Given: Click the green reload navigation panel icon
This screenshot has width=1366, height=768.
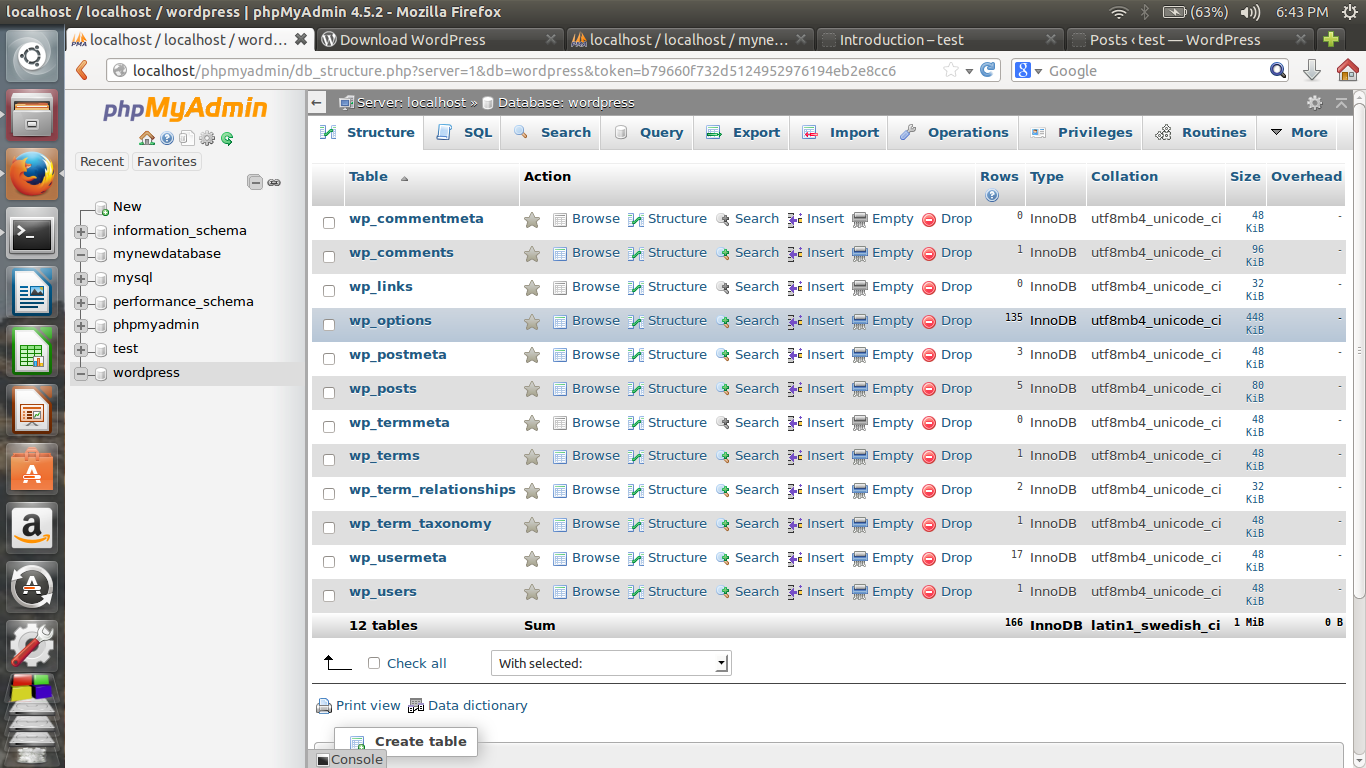Looking at the screenshot, I should pyautogui.click(x=227, y=139).
